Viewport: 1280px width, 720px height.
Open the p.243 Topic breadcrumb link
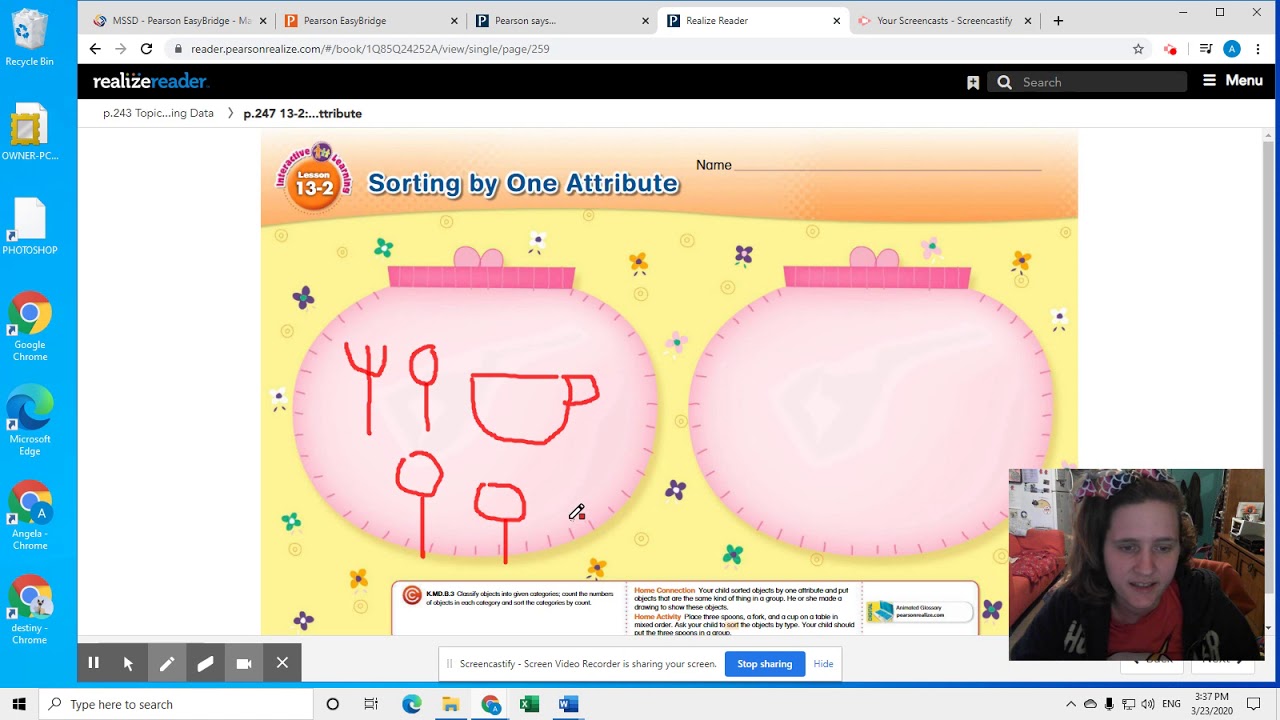tap(158, 113)
